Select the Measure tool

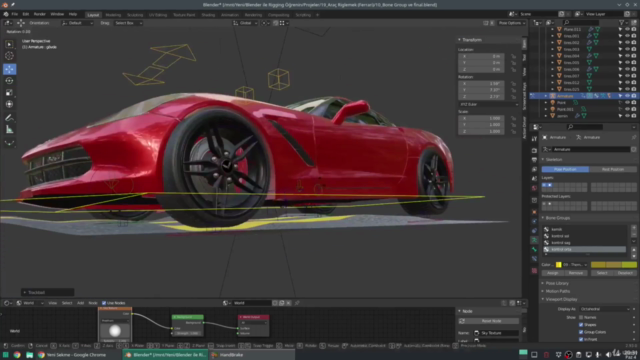[9, 130]
